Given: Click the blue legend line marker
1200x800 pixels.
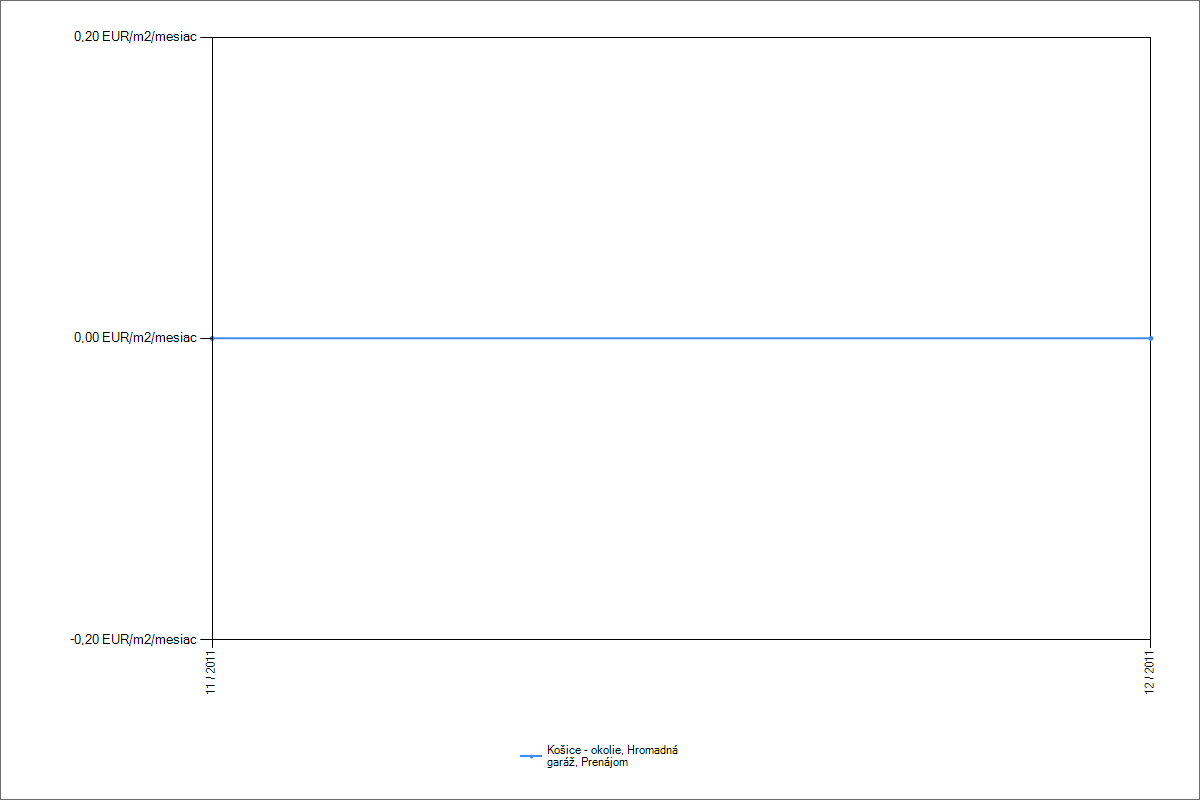Looking at the screenshot, I should pos(531,756).
